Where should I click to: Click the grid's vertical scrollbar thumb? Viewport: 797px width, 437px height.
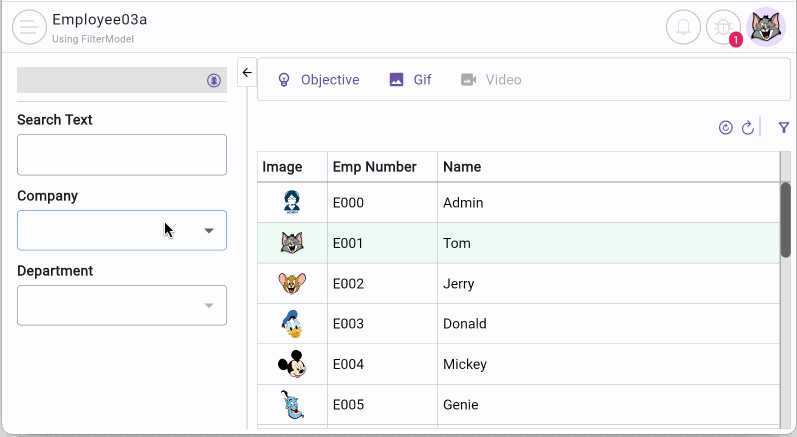click(x=786, y=220)
